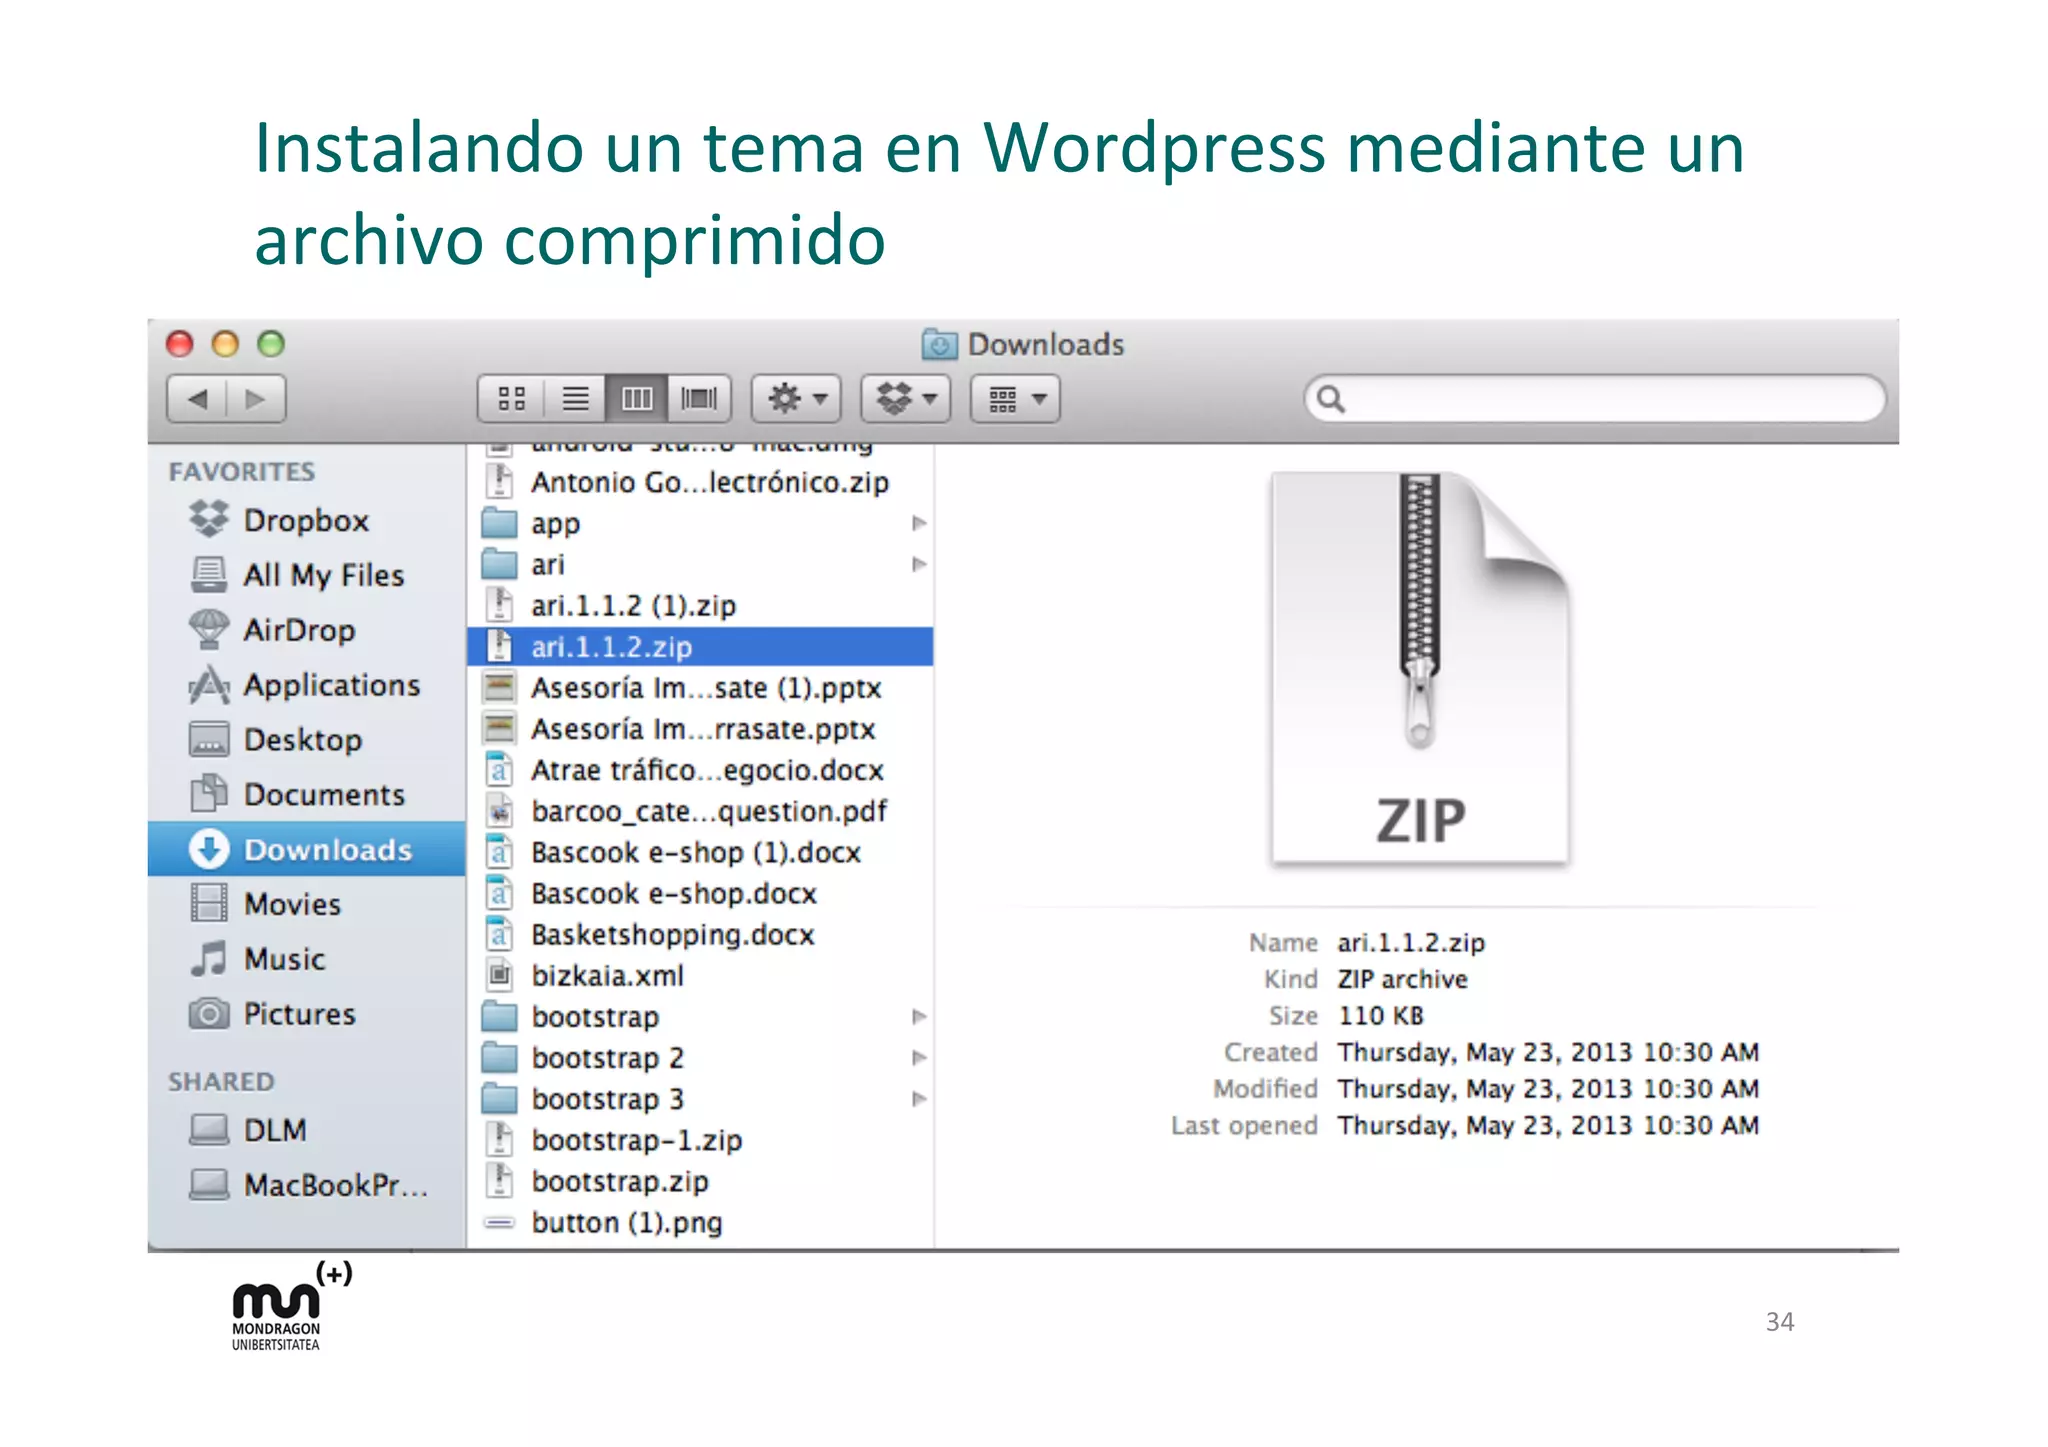The width and height of the screenshot is (2048, 1447).
Task: Expand the bootstrap 2 folder arrow
Action: 919,1058
